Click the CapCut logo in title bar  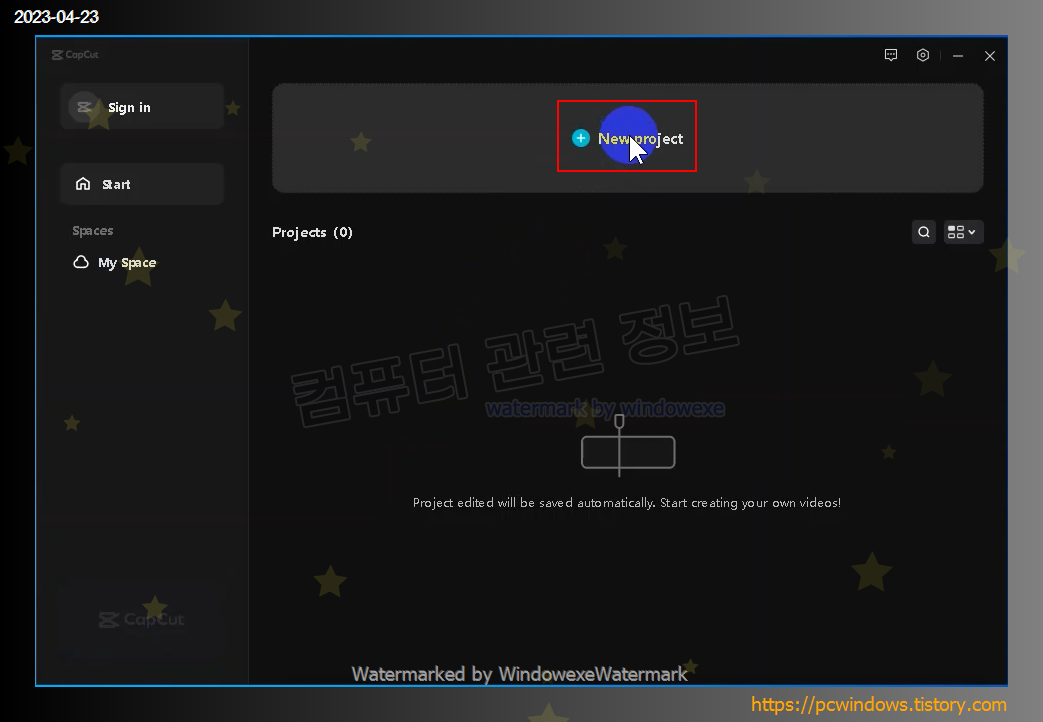[75, 55]
